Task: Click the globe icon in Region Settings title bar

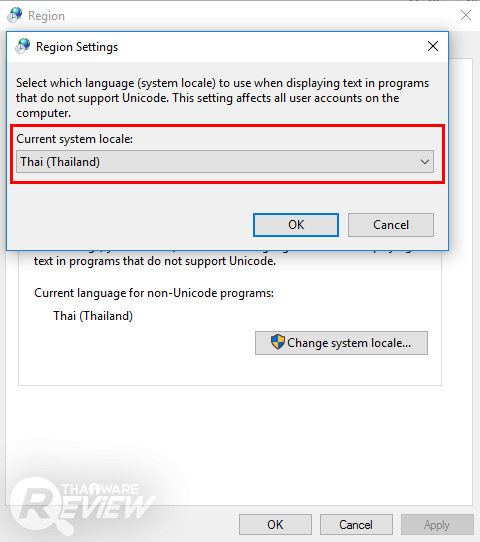Action: click(x=23, y=46)
